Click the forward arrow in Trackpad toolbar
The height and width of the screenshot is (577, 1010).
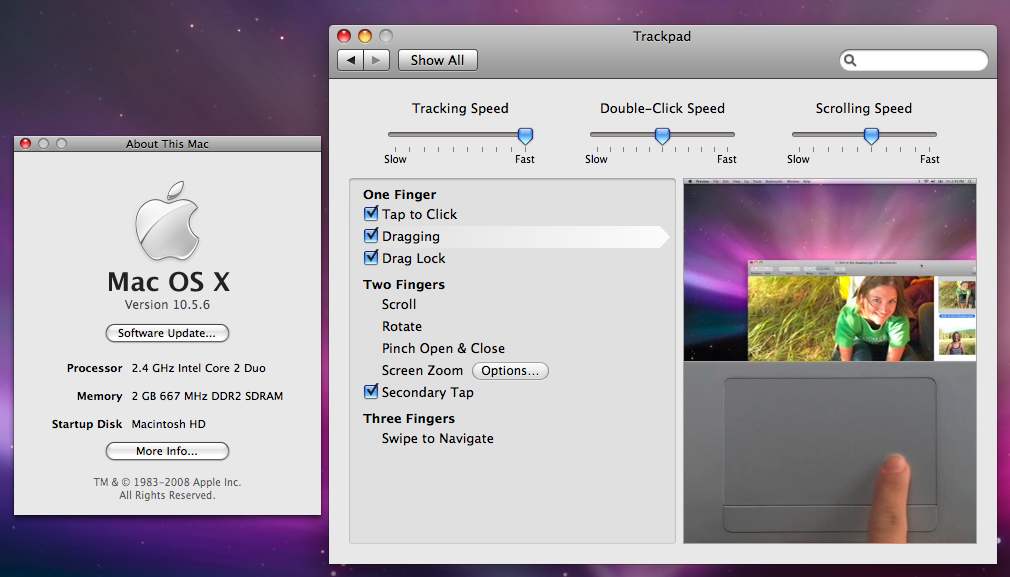[377, 61]
